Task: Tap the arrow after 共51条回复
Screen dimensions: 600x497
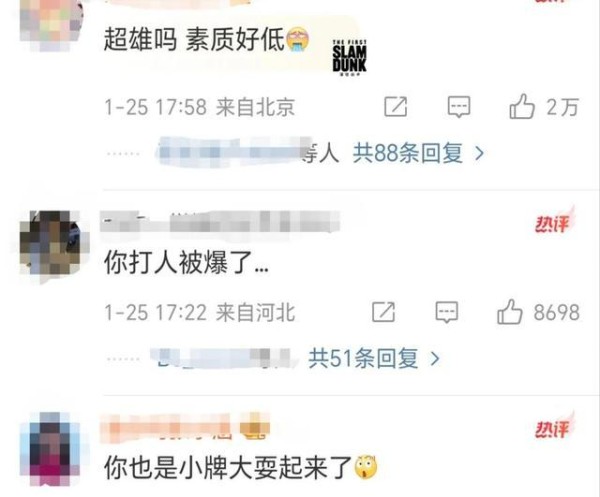Action: (435, 359)
